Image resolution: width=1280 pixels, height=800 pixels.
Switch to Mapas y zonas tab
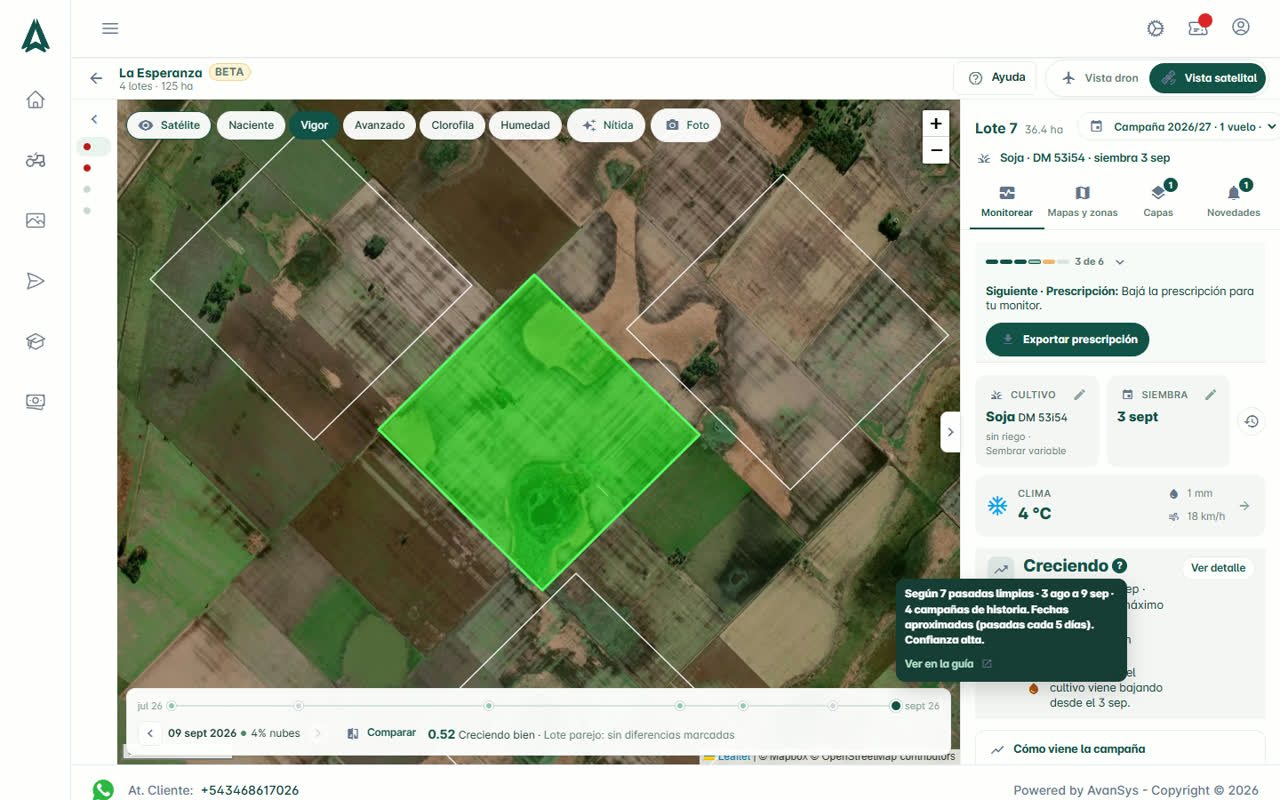point(1082,200)
